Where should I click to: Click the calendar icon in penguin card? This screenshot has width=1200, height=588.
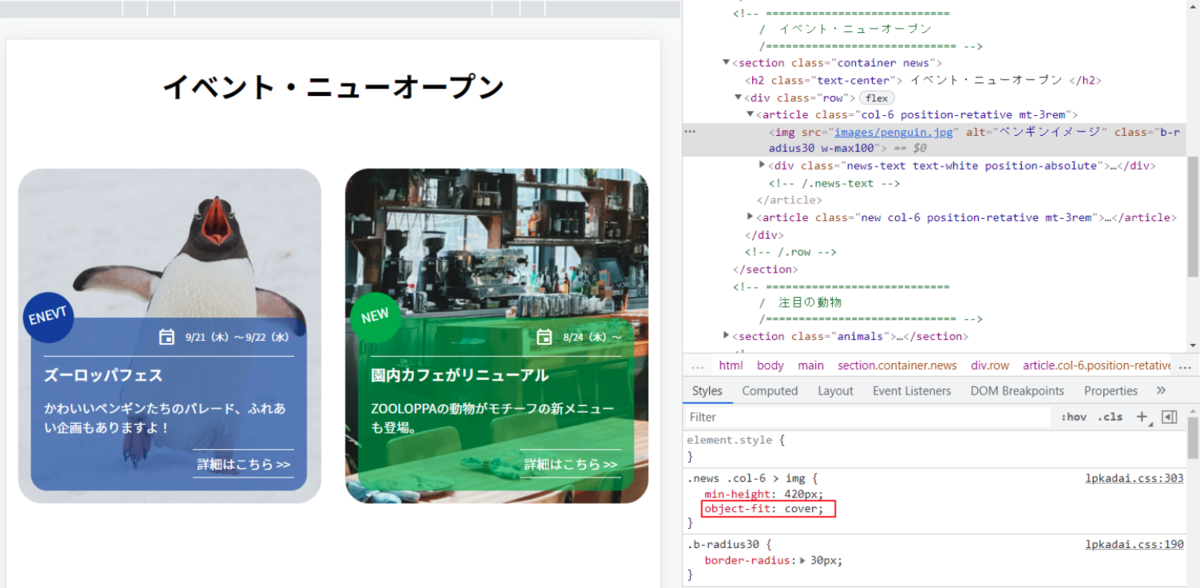click(x=167, y=337)
